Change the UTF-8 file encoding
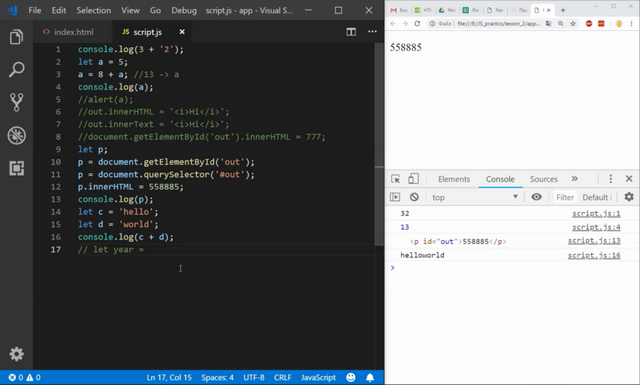Image resolution: width=640 pixels, height=385 pixels. tap(254, 377)
